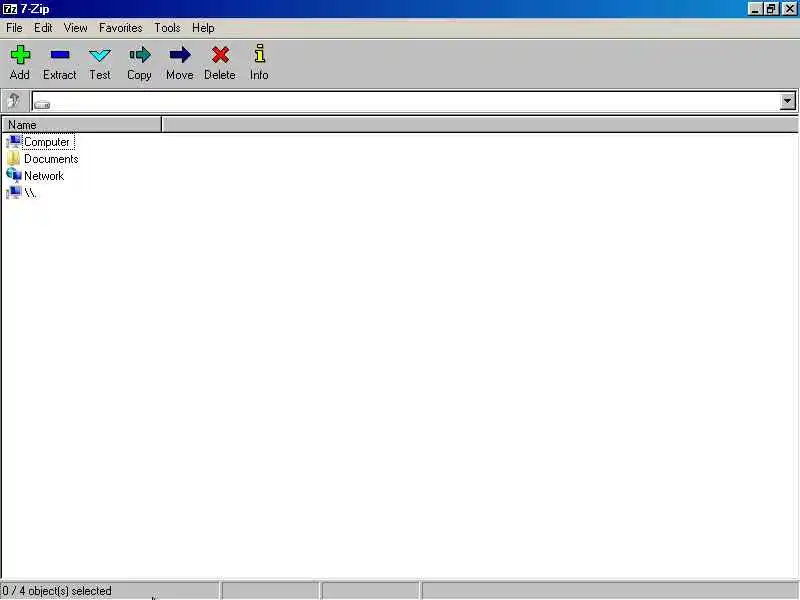The image size is (800, 600).
Task: Click the Documents folder icon
Action: click(14, 158)
